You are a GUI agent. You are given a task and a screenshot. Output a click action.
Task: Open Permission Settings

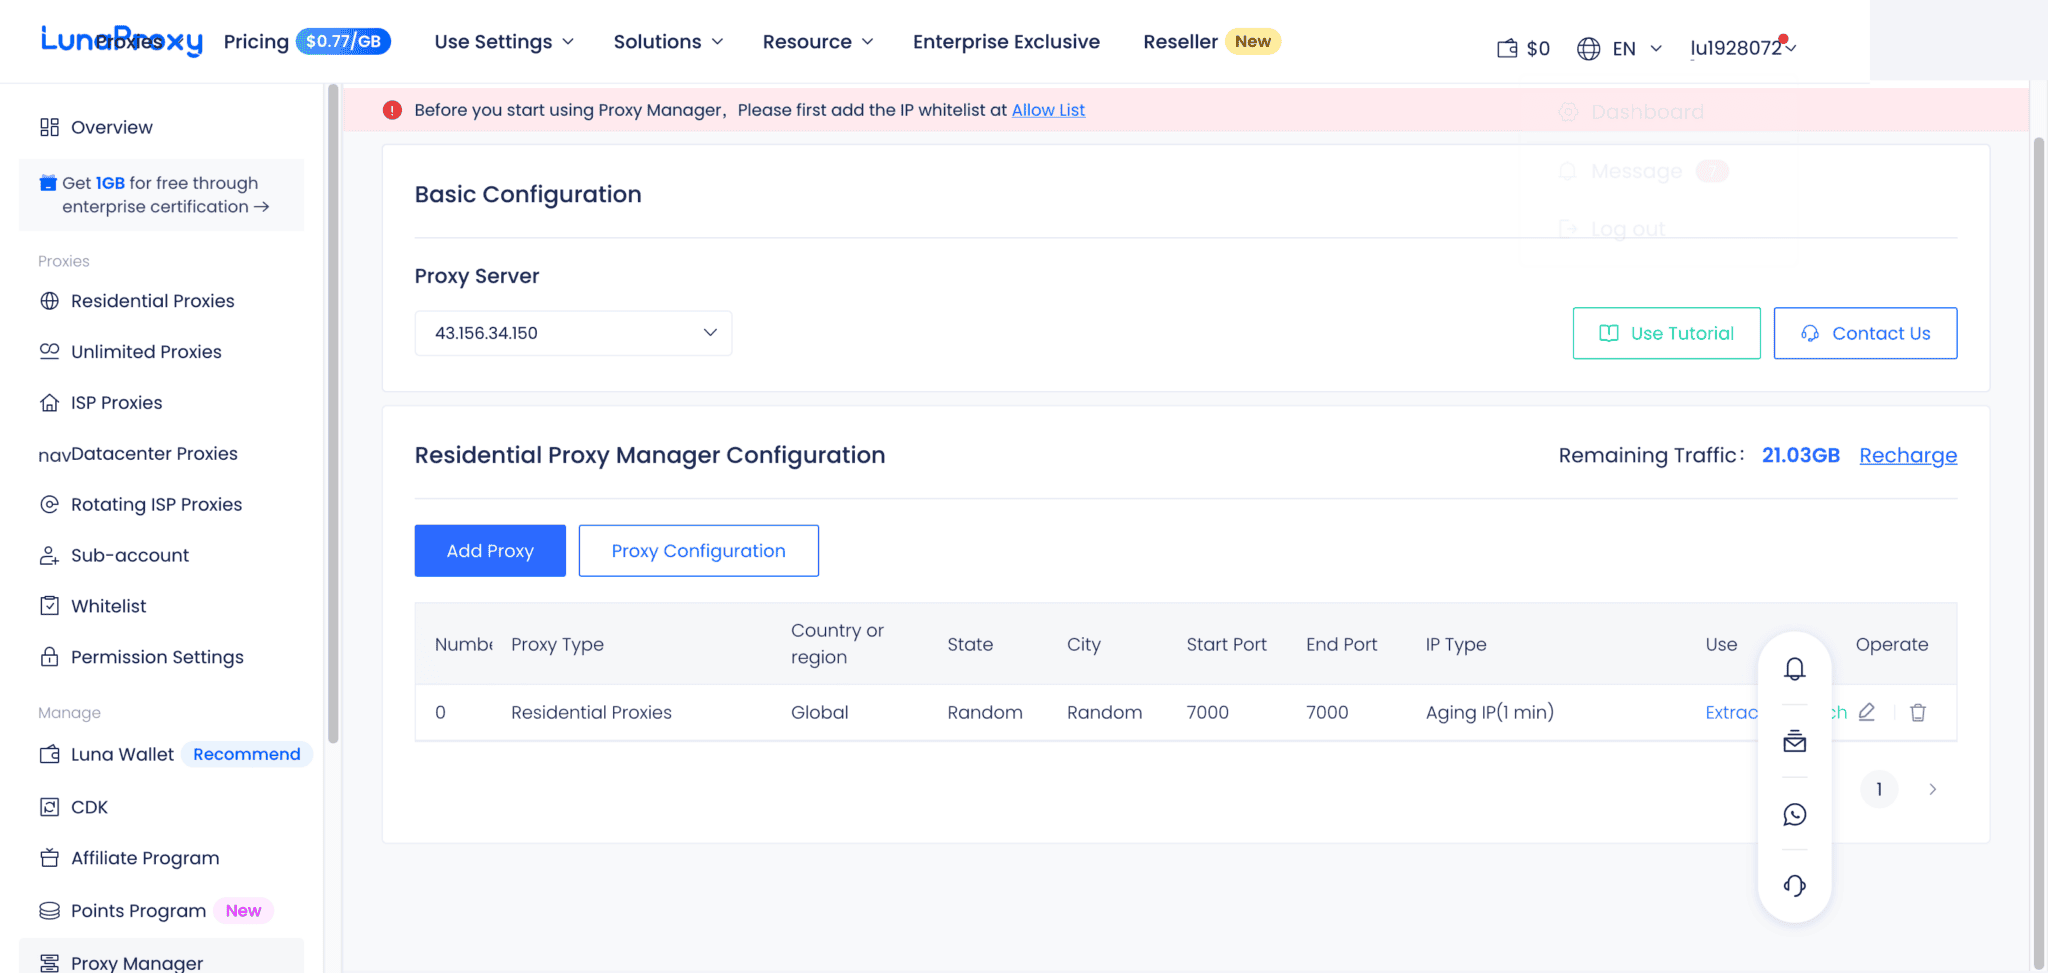[x=157, y=656]
